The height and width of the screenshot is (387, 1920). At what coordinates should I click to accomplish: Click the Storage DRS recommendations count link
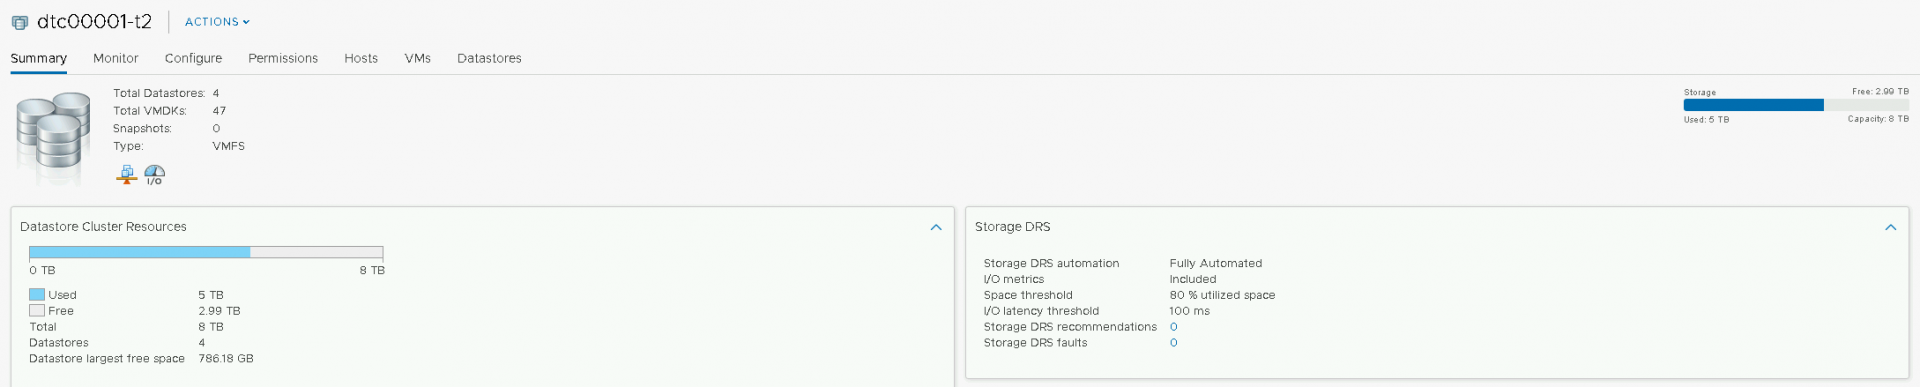(1174, 327)
